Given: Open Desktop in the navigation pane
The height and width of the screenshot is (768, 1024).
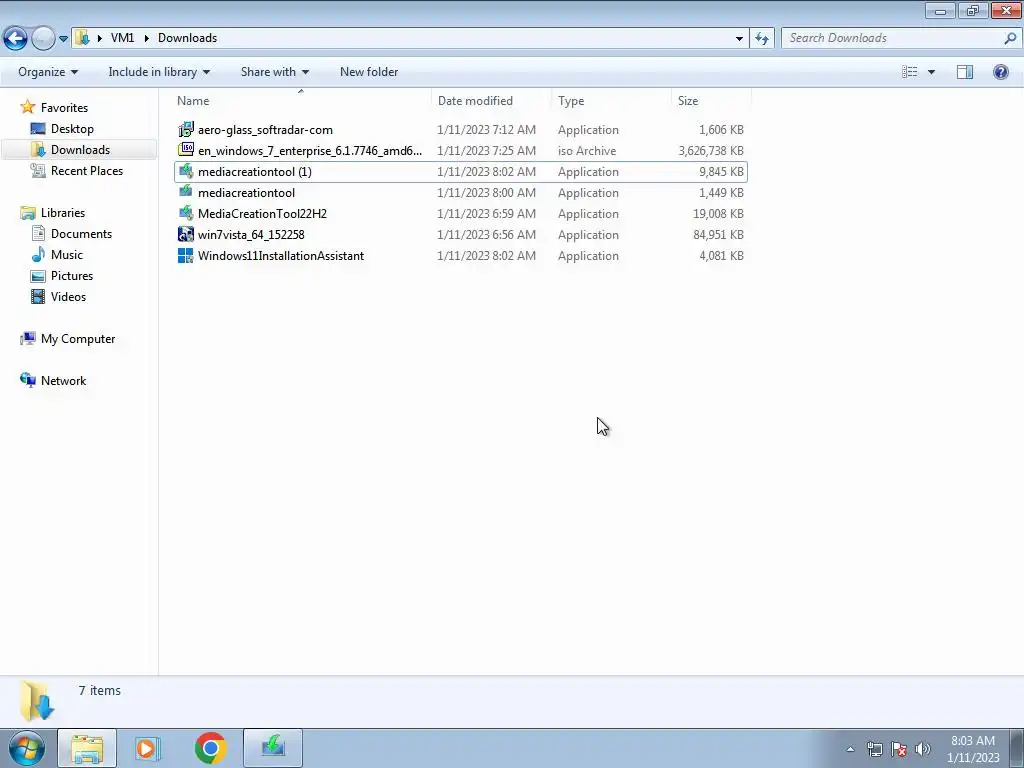Looking at the screenshot, I should point(72,129).
